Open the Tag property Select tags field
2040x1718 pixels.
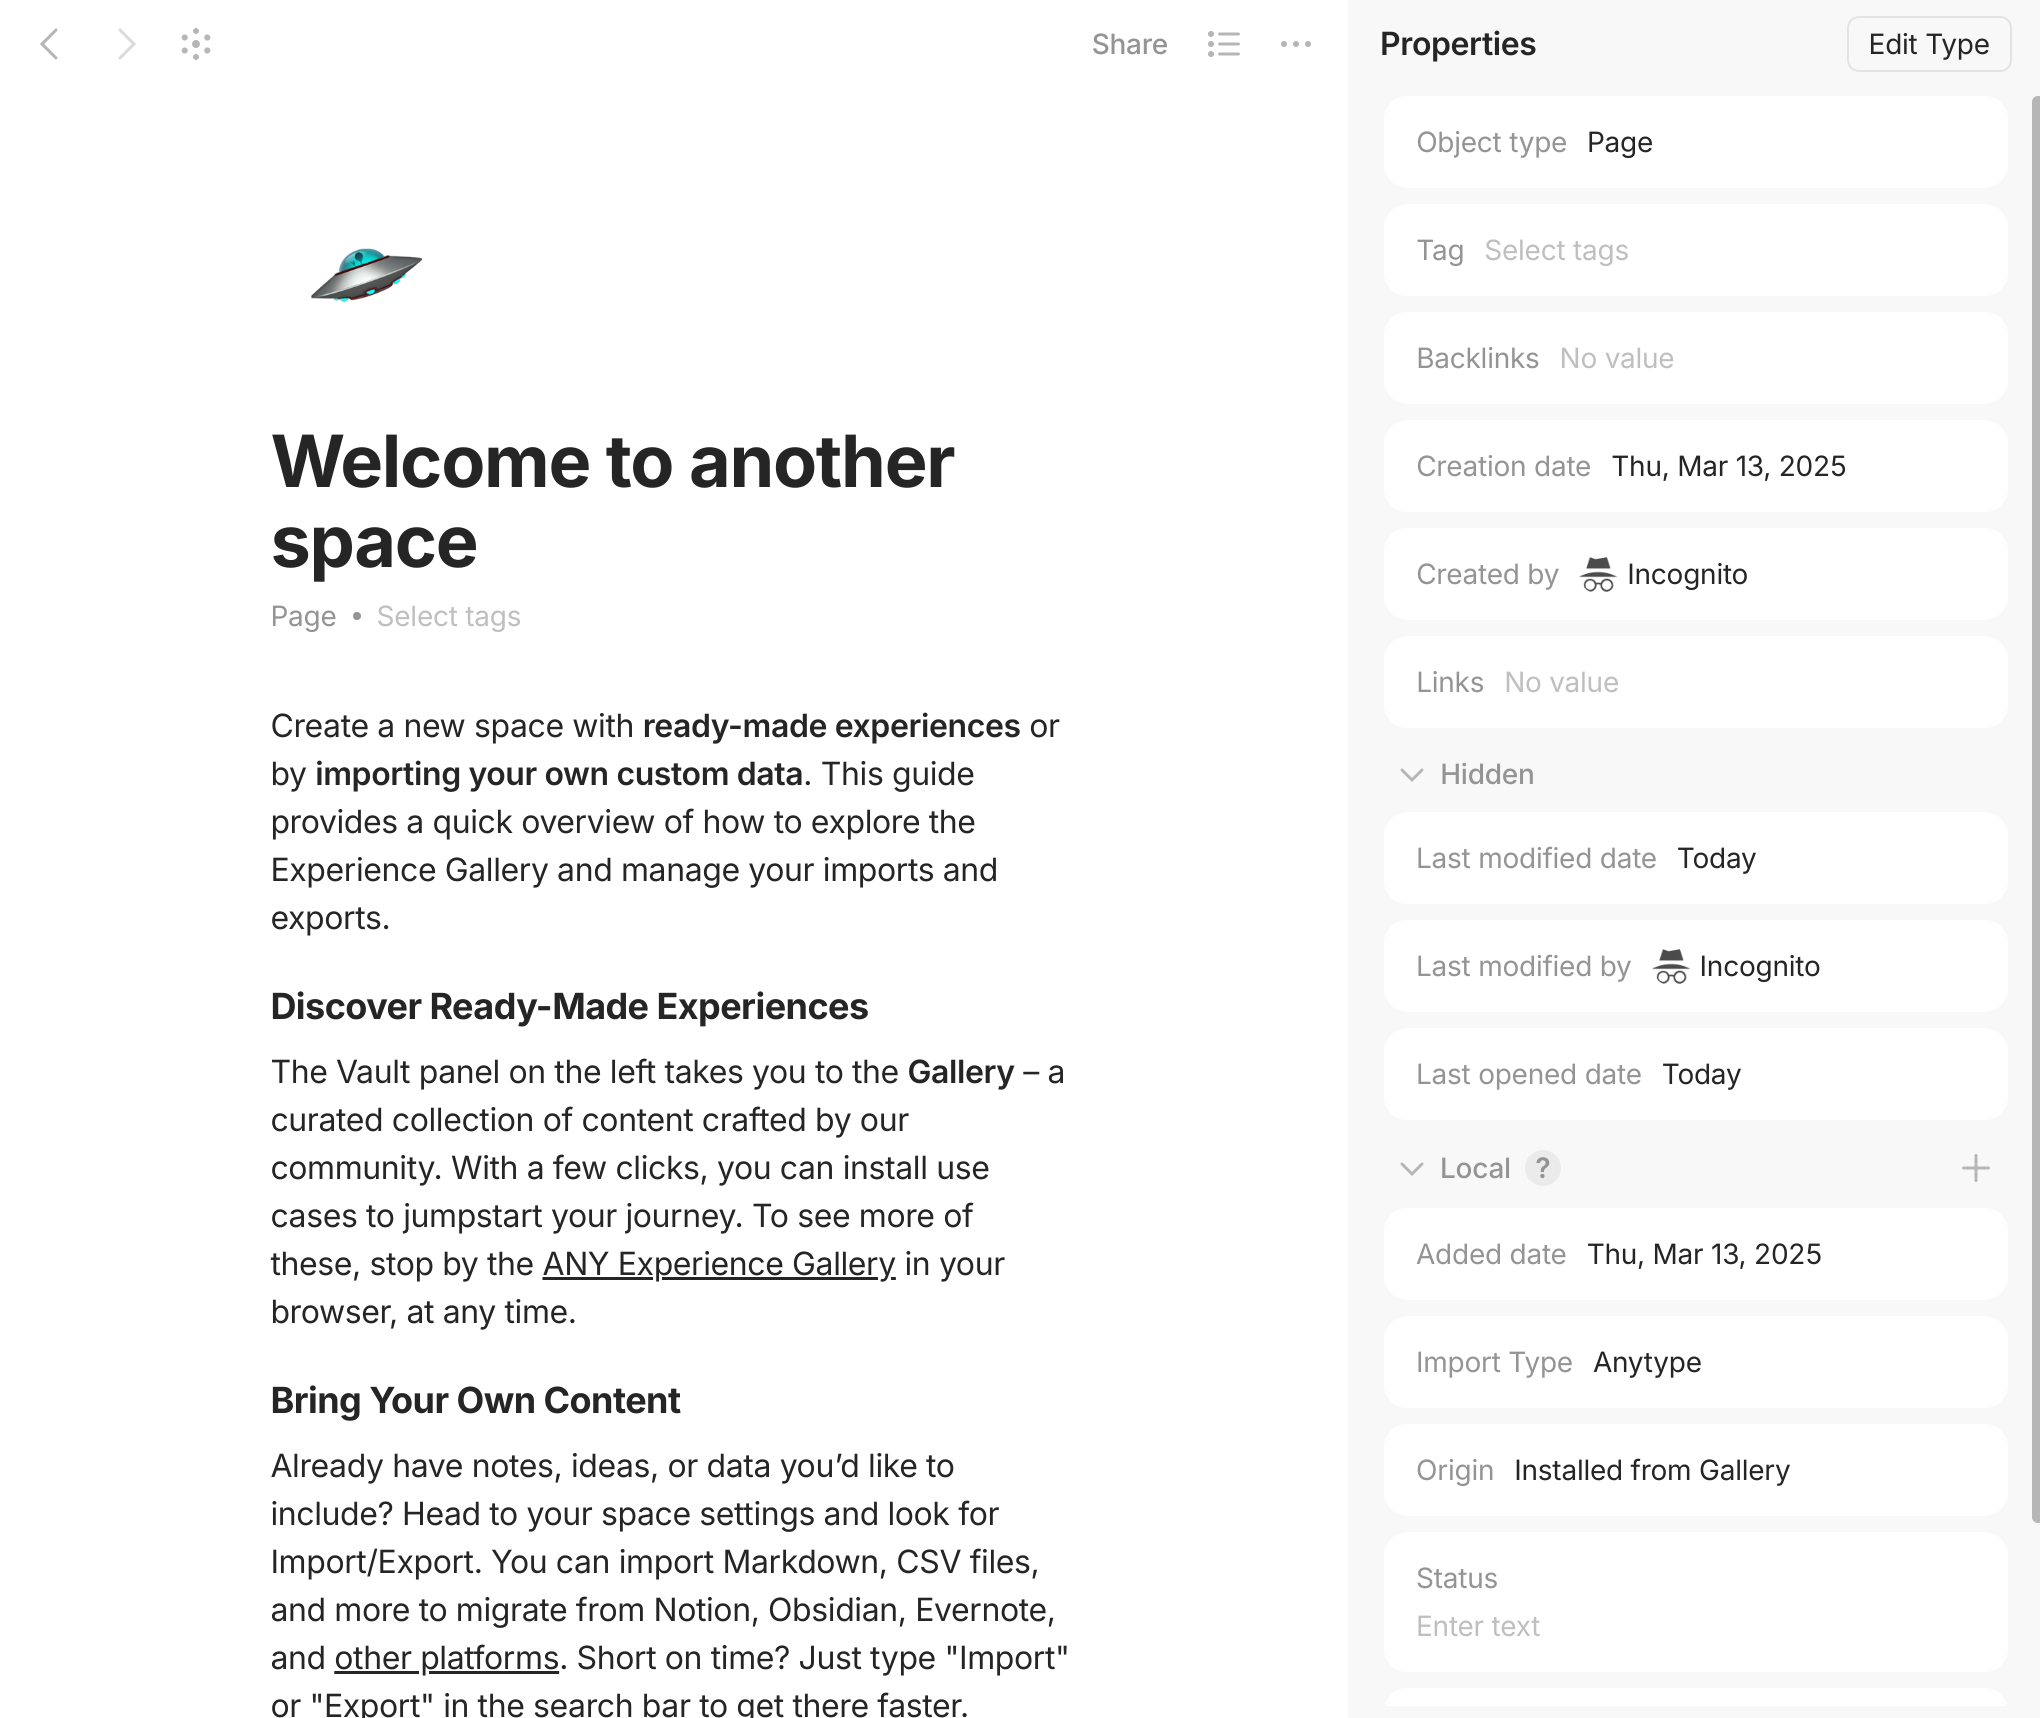pos(1556,250)
